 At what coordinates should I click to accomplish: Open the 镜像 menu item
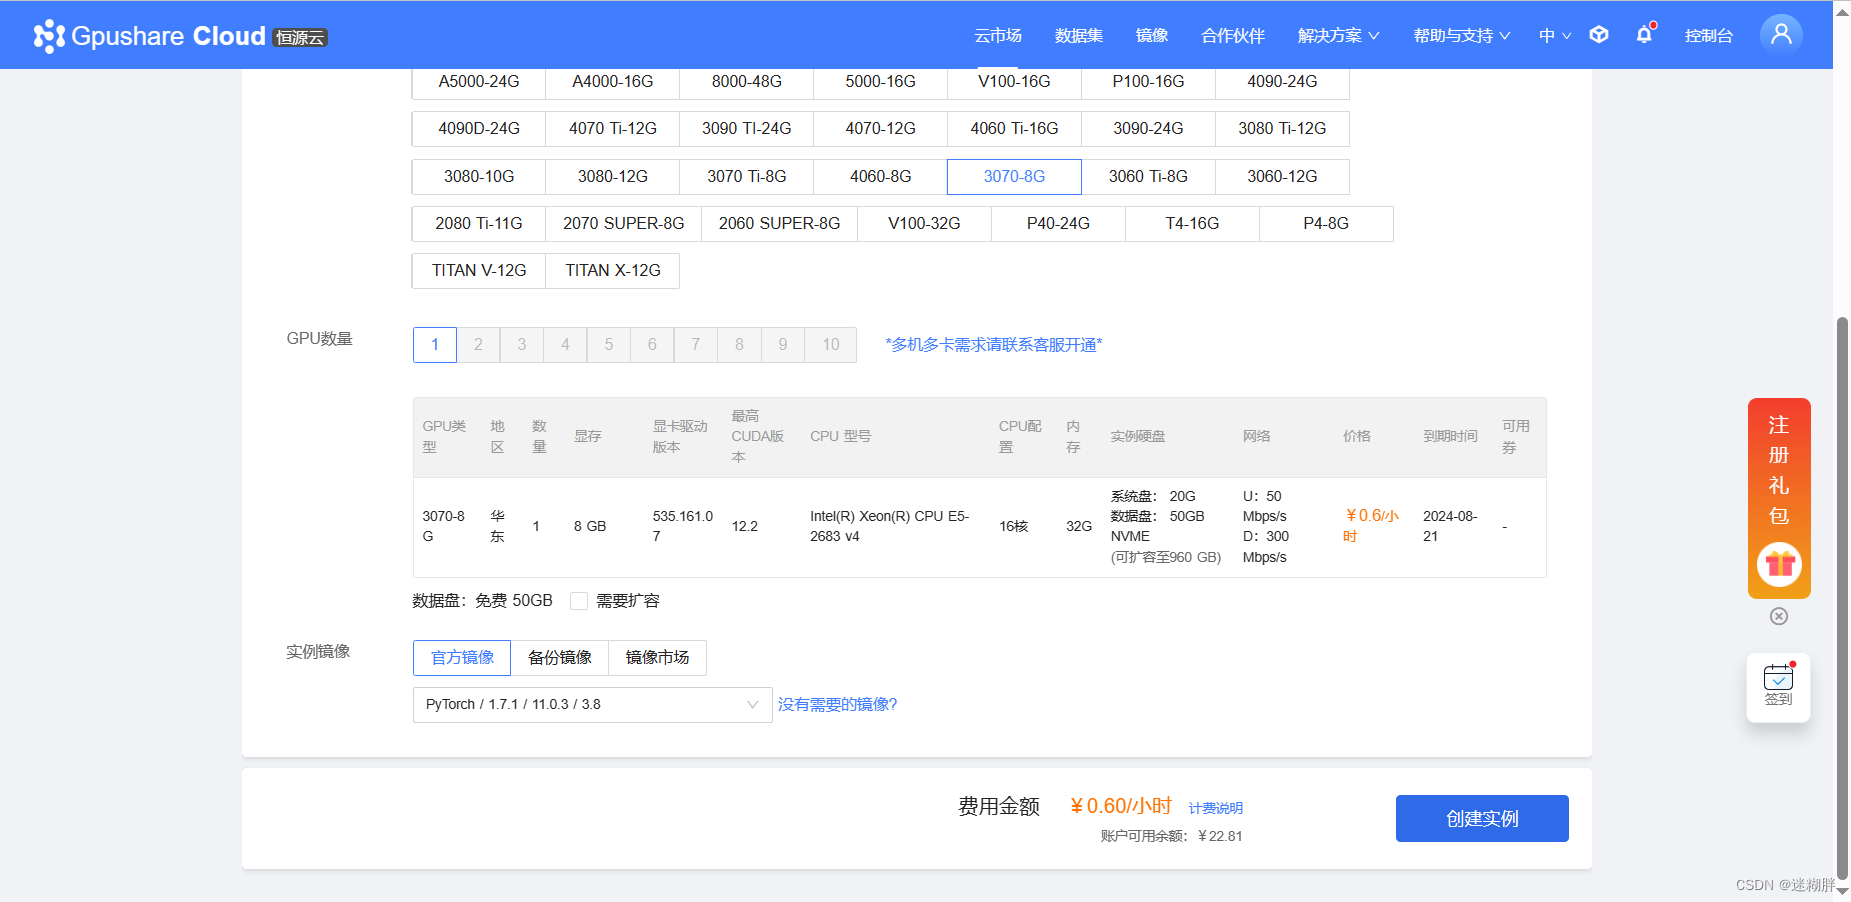point(1152,36)
